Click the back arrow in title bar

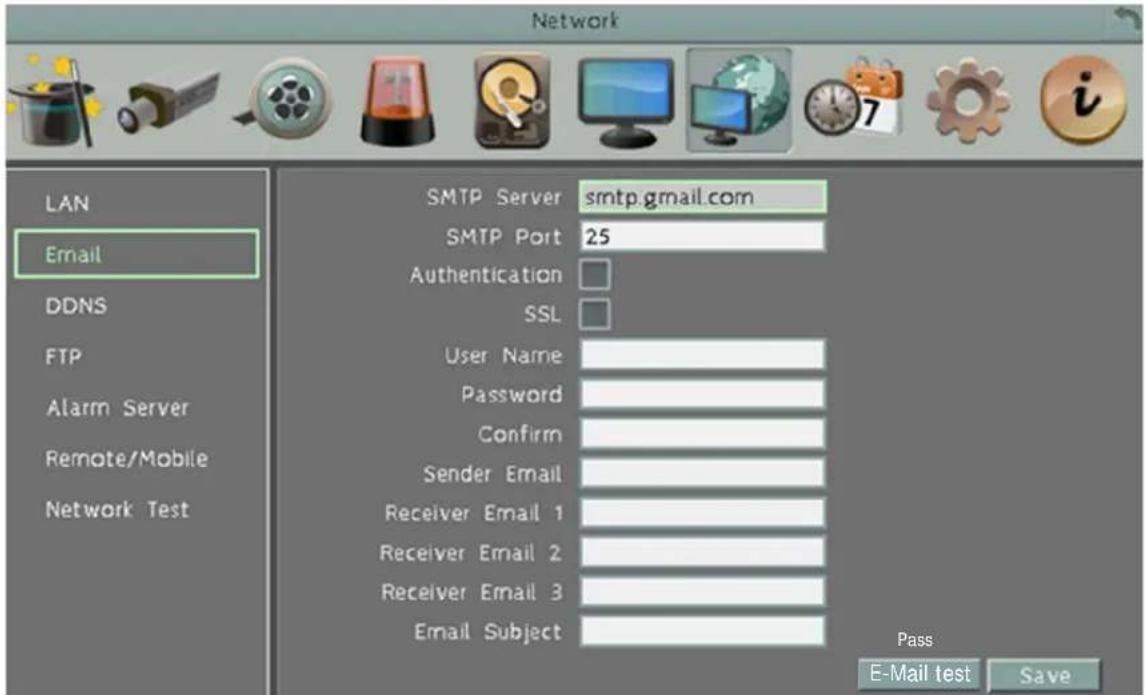pyautogui.click(x=1126, y=20)
